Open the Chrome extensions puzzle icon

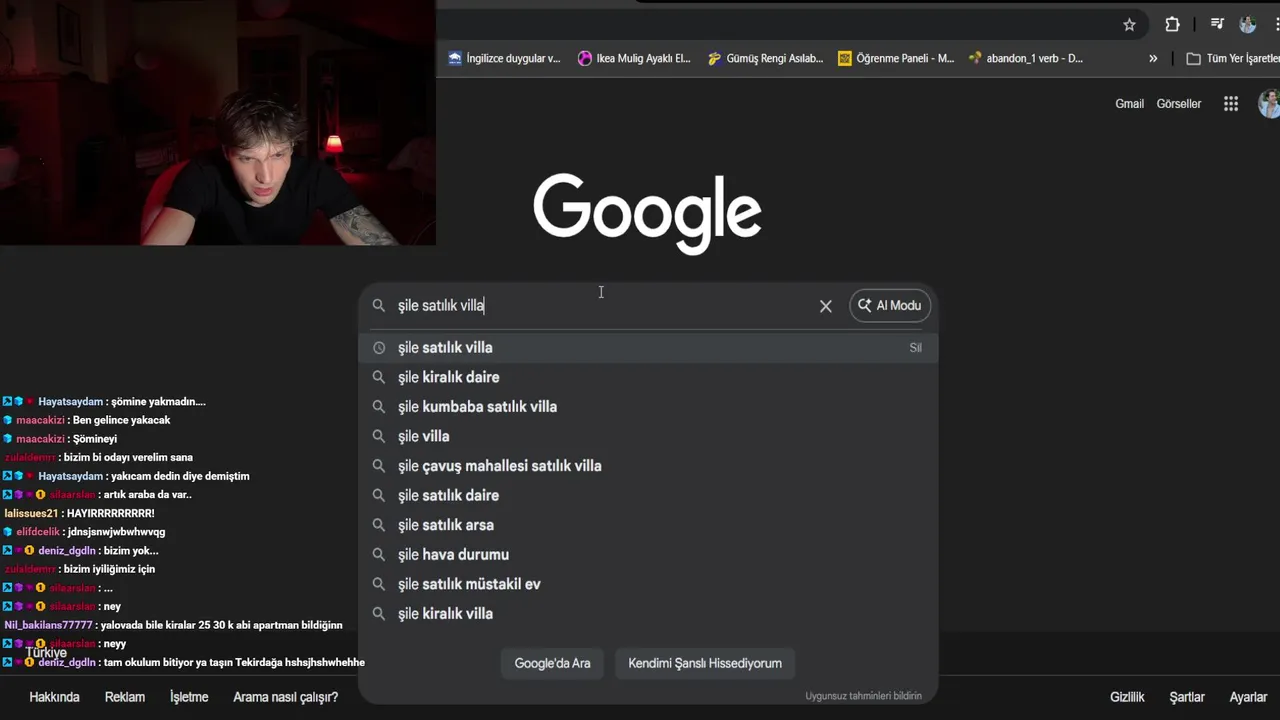pos(1172,25)
